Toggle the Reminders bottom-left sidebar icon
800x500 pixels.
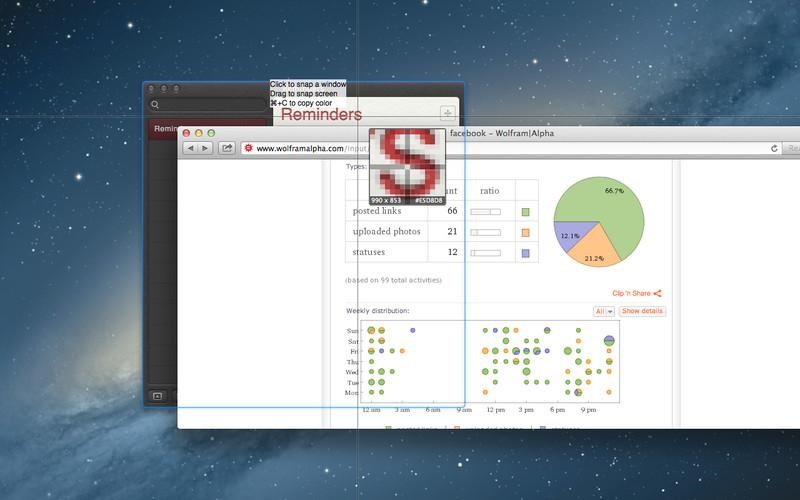point(157,396)
